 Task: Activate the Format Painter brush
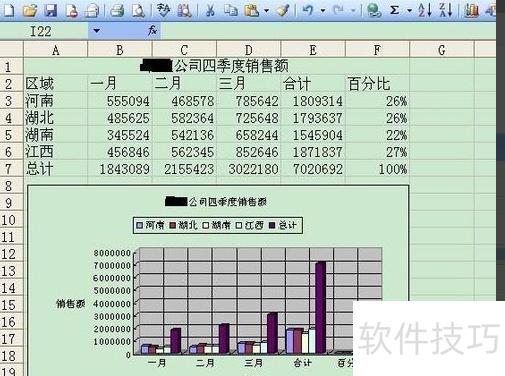pos(283,10)
